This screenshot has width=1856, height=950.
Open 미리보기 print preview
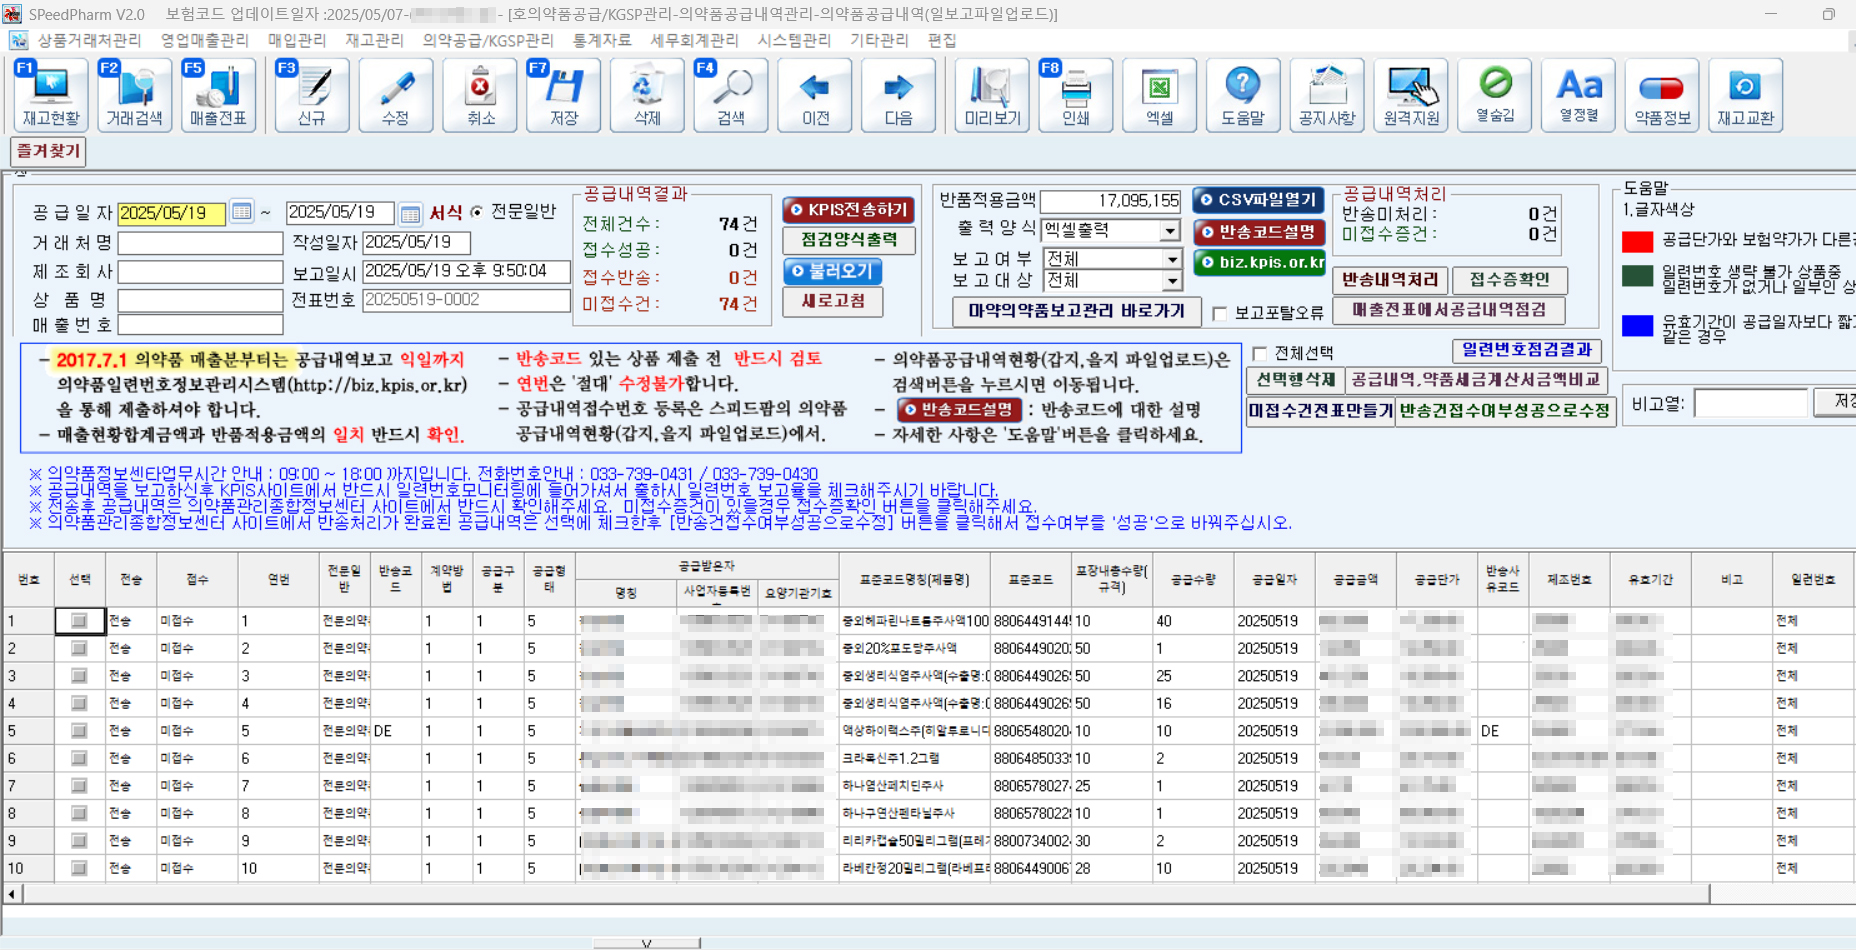(992, 95)
